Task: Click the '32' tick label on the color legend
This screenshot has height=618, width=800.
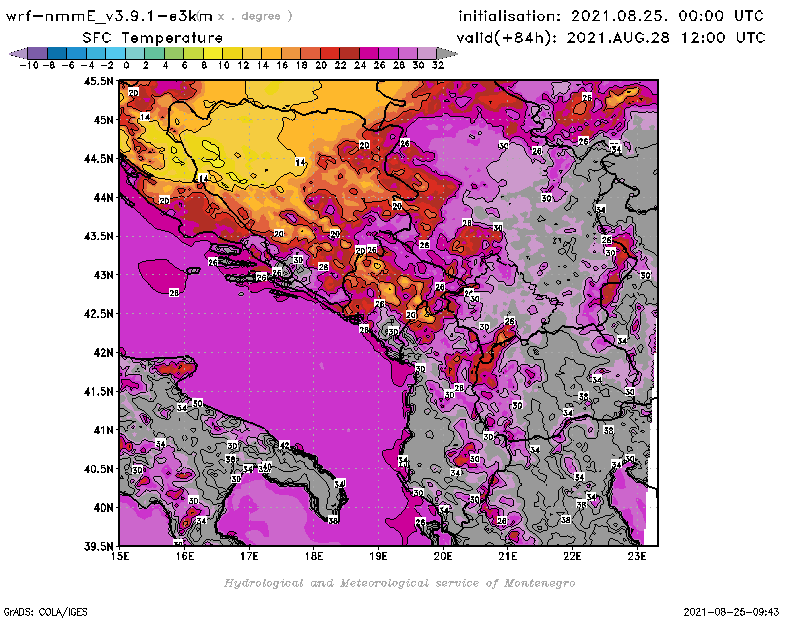Action: [438, 66]
